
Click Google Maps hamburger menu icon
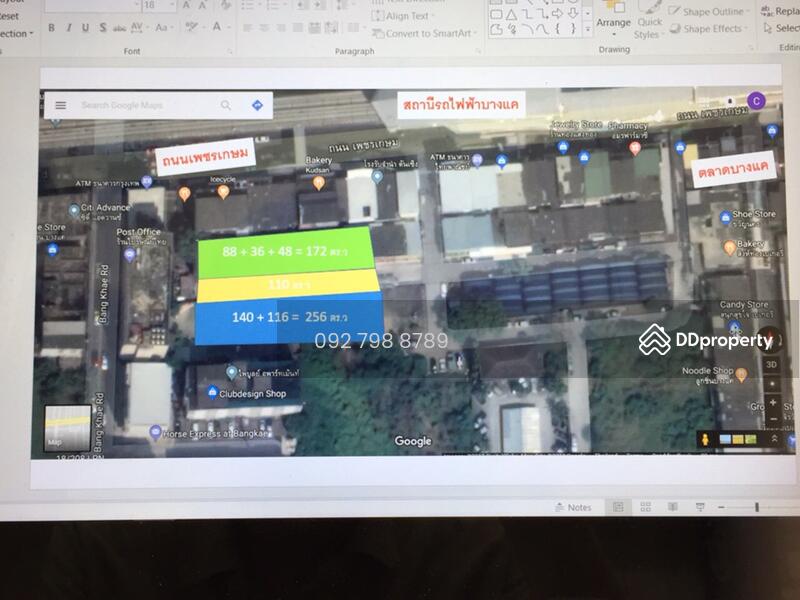61,105
